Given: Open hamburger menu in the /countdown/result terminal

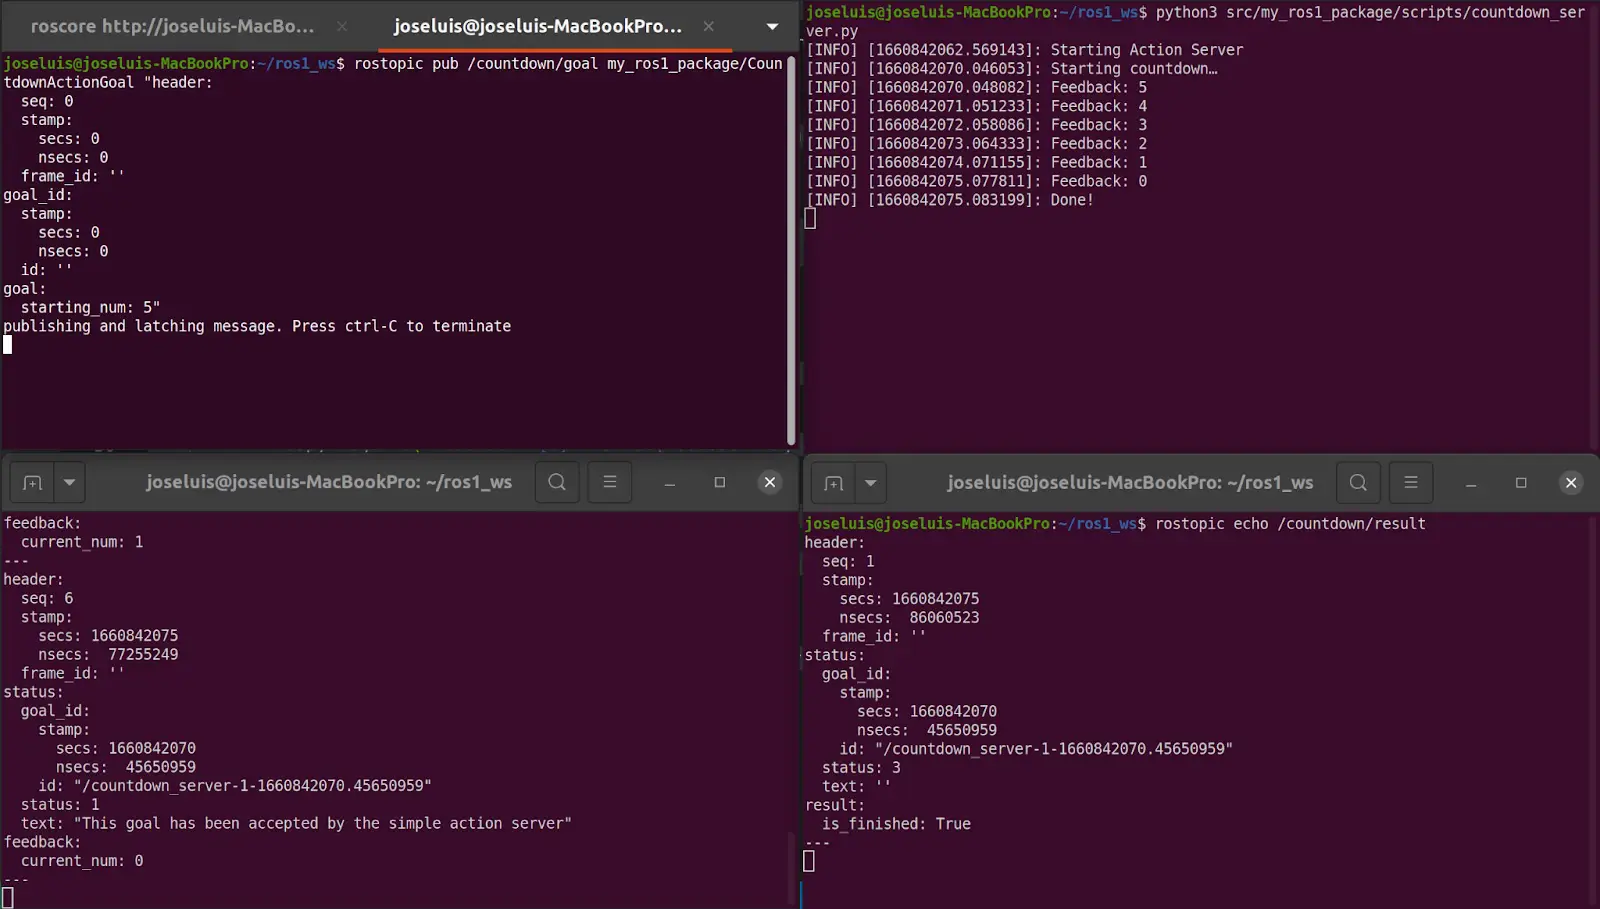Looking at the screenshot, I should coord(1411,483).
